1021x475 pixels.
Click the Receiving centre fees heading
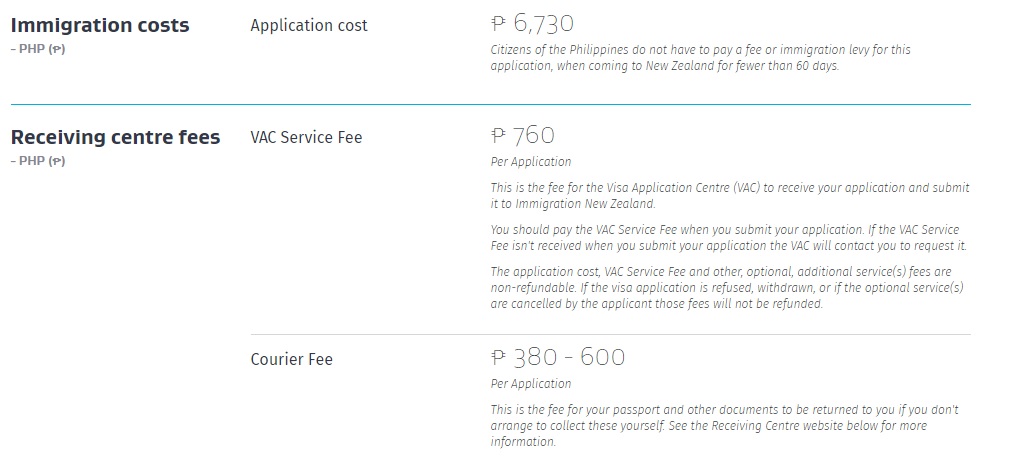(116, 137)
